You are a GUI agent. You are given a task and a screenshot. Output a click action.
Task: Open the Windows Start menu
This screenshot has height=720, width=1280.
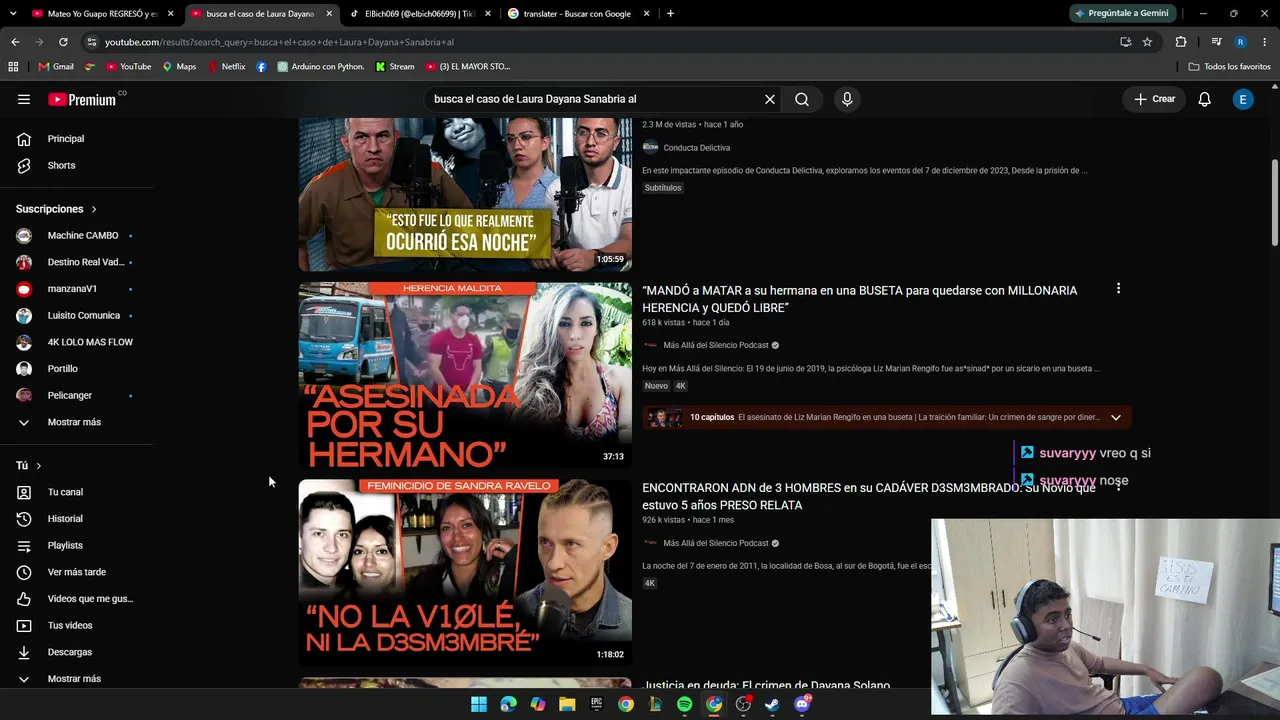pyautogui.click(x=479, y=704)
